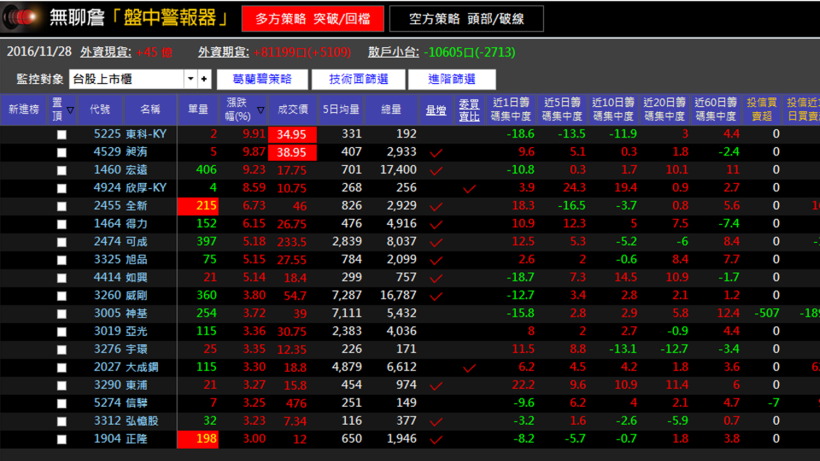Tick the pin checkbox for 3005 神基
The height and width of the screenshot is (461, 820).
(62, 314)
